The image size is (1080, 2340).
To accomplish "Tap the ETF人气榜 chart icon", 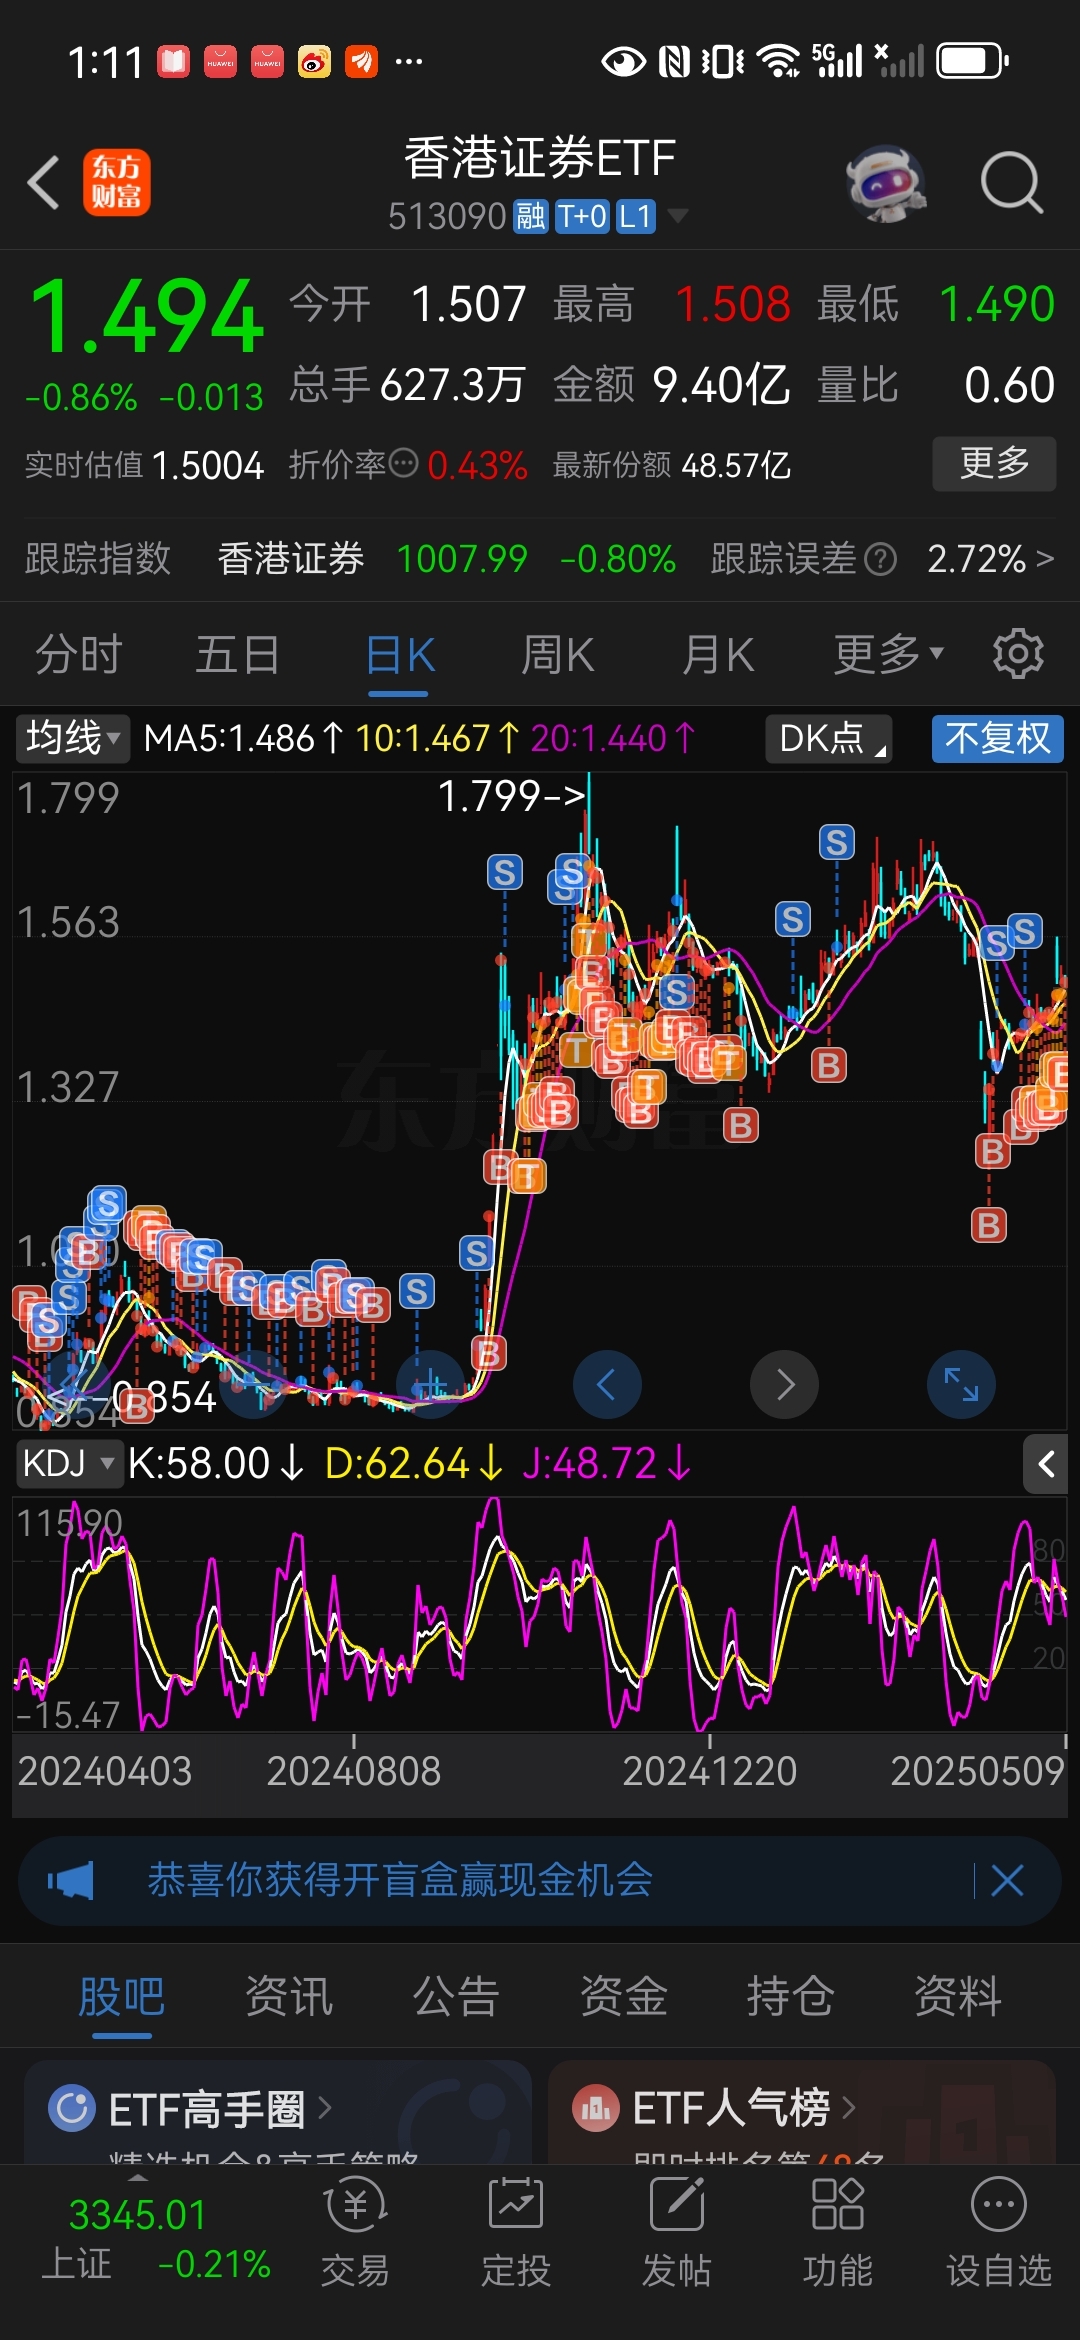I will pos(596,2109).
